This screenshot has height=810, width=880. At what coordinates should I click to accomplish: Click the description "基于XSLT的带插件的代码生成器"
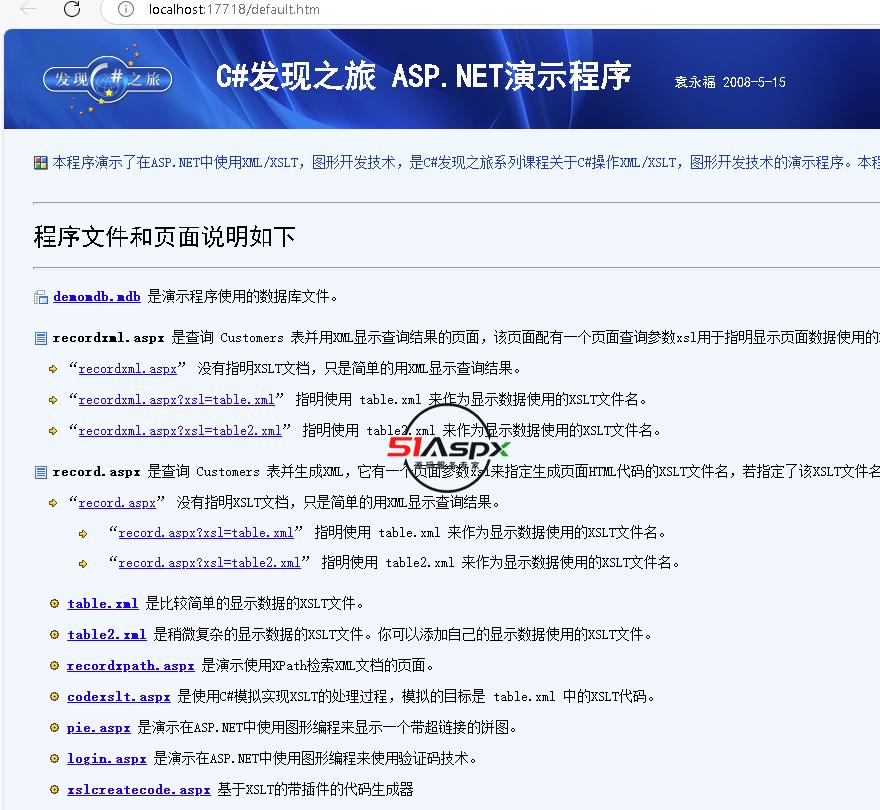315,790
